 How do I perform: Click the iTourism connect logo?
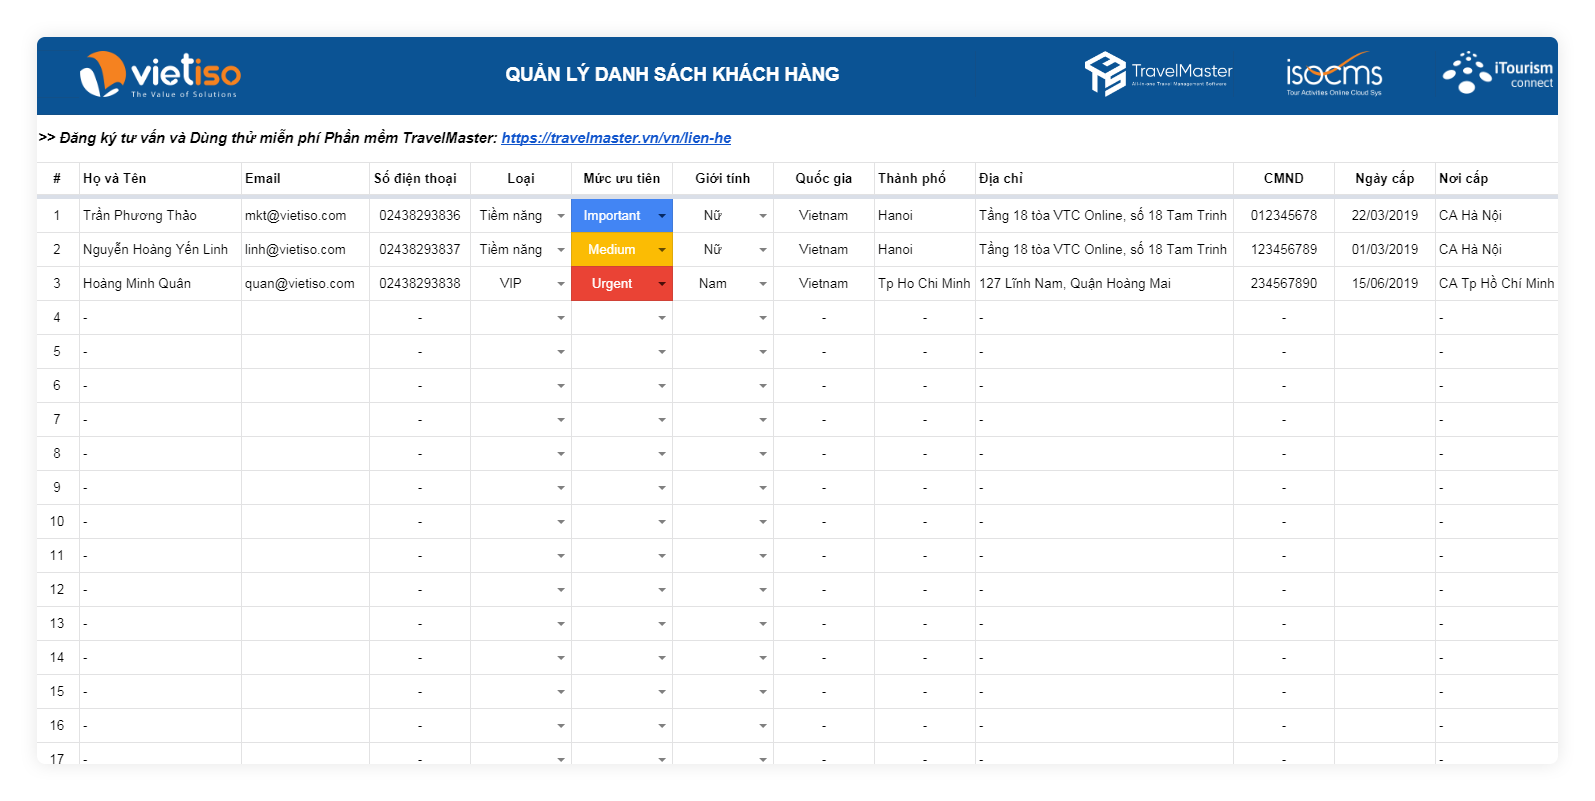(x=1497, y=73)
